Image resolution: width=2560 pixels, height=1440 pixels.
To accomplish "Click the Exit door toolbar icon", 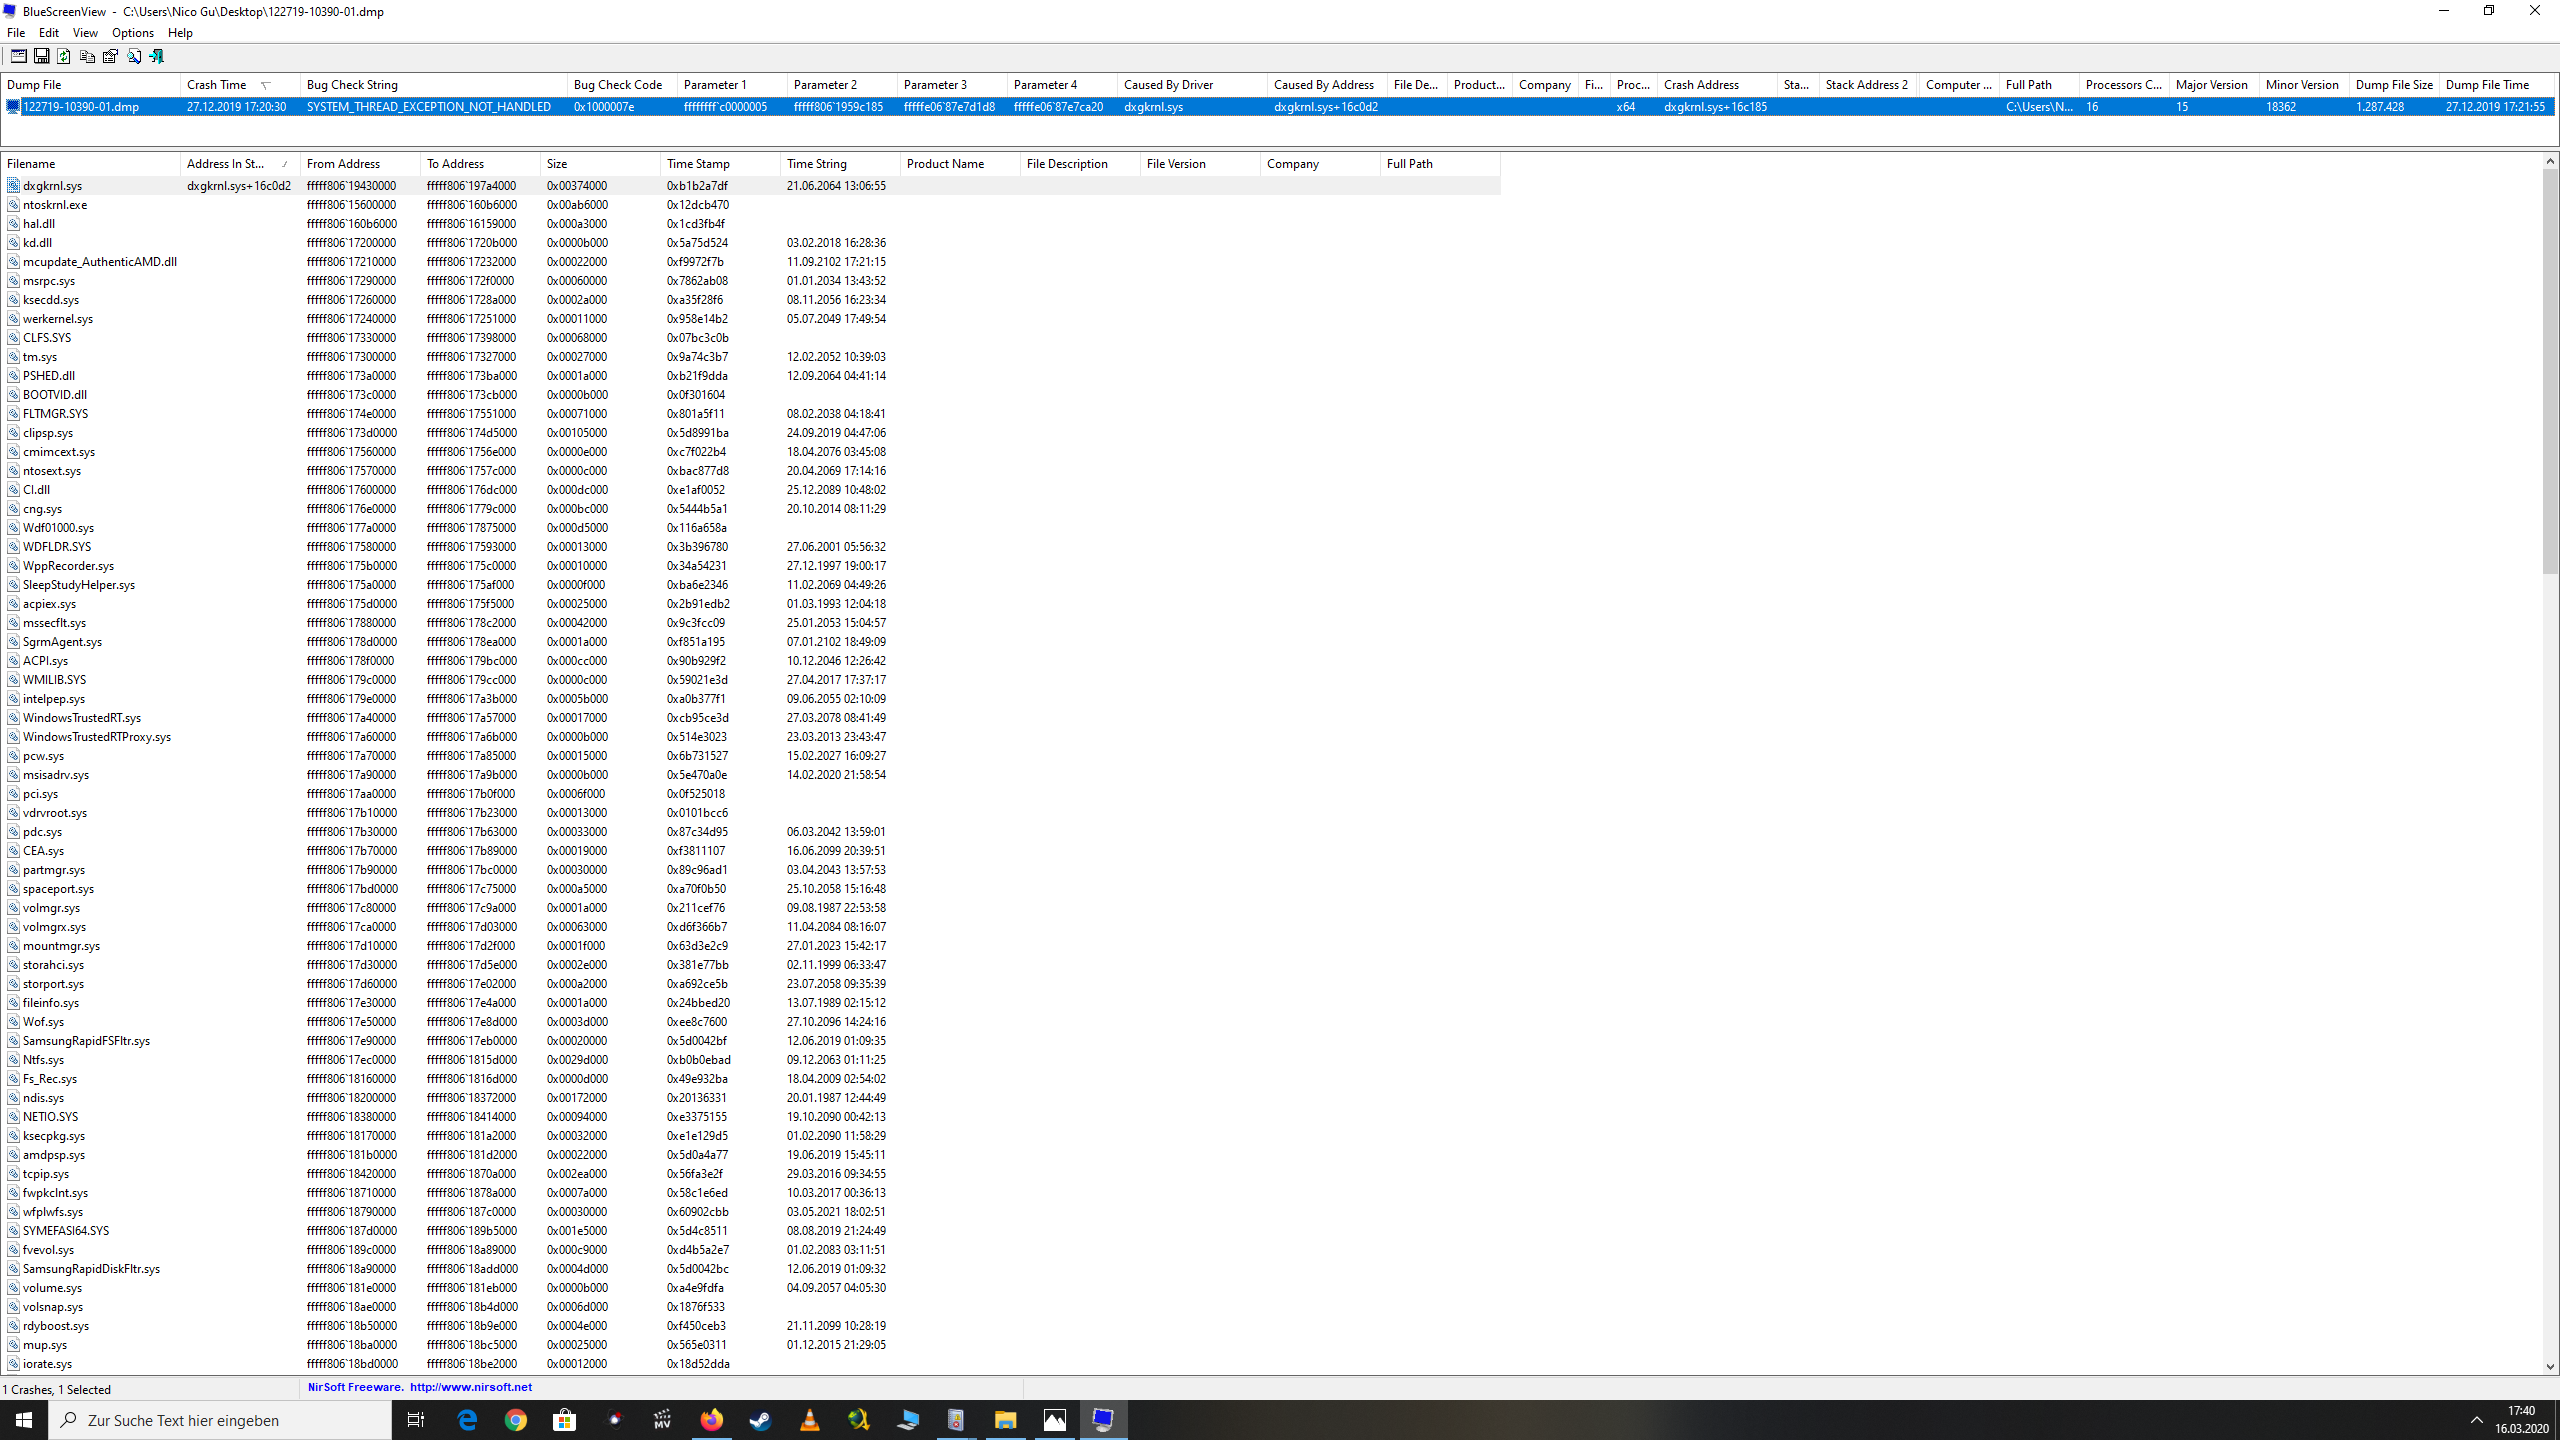I will (157, 57).
